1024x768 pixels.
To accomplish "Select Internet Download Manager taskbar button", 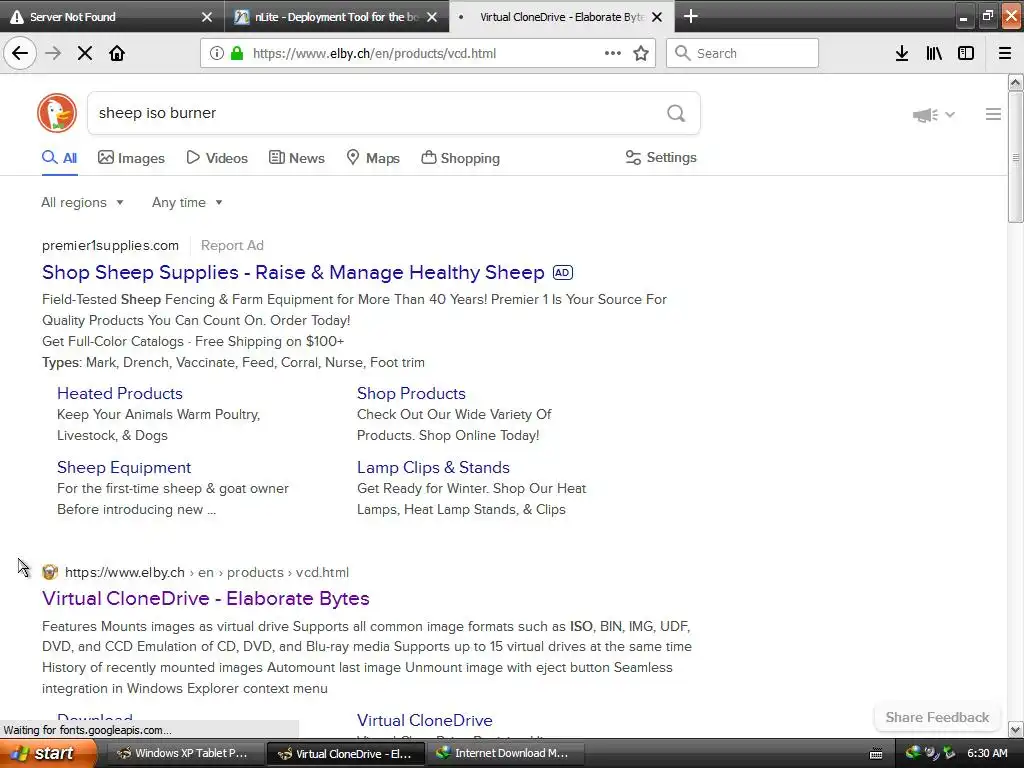I will pos(504,754).
